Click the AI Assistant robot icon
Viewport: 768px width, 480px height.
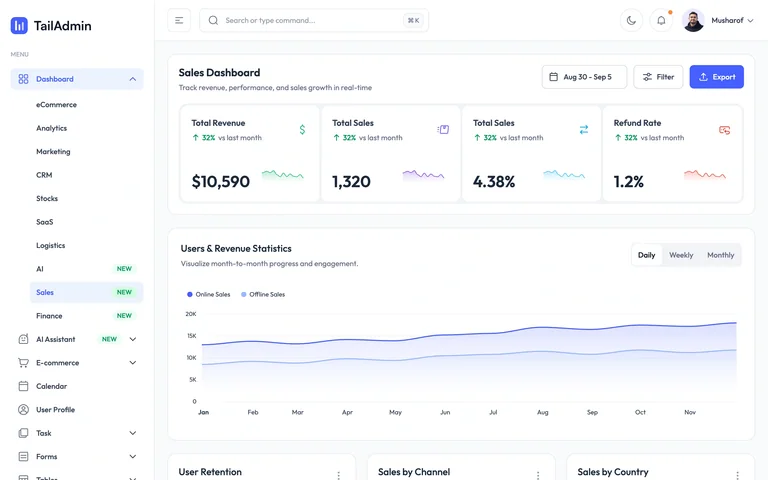tap(23, 339)
